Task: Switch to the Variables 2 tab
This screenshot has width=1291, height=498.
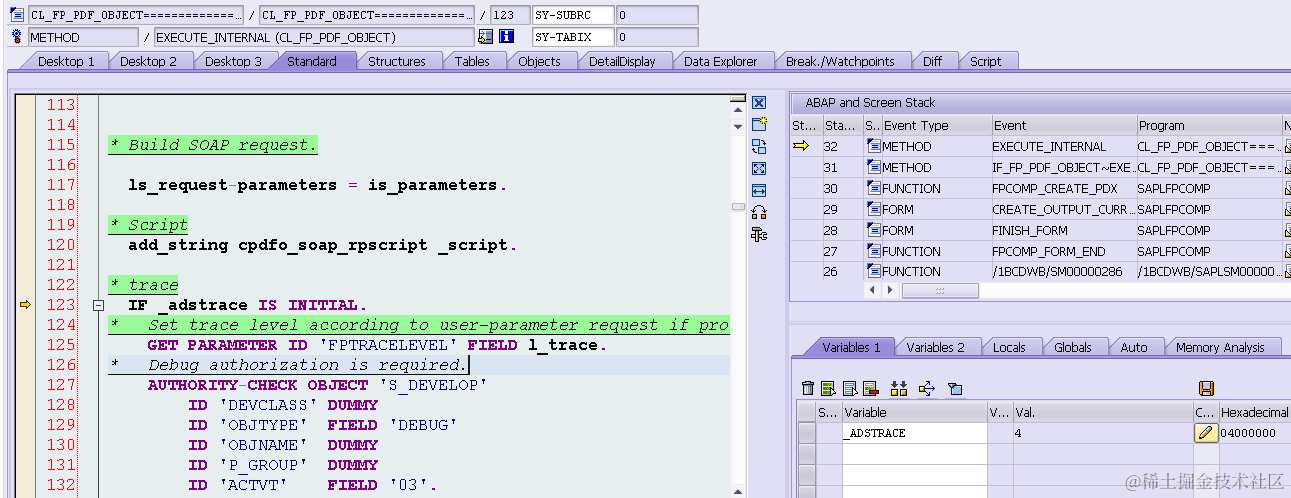Action: tap(935, 347)
